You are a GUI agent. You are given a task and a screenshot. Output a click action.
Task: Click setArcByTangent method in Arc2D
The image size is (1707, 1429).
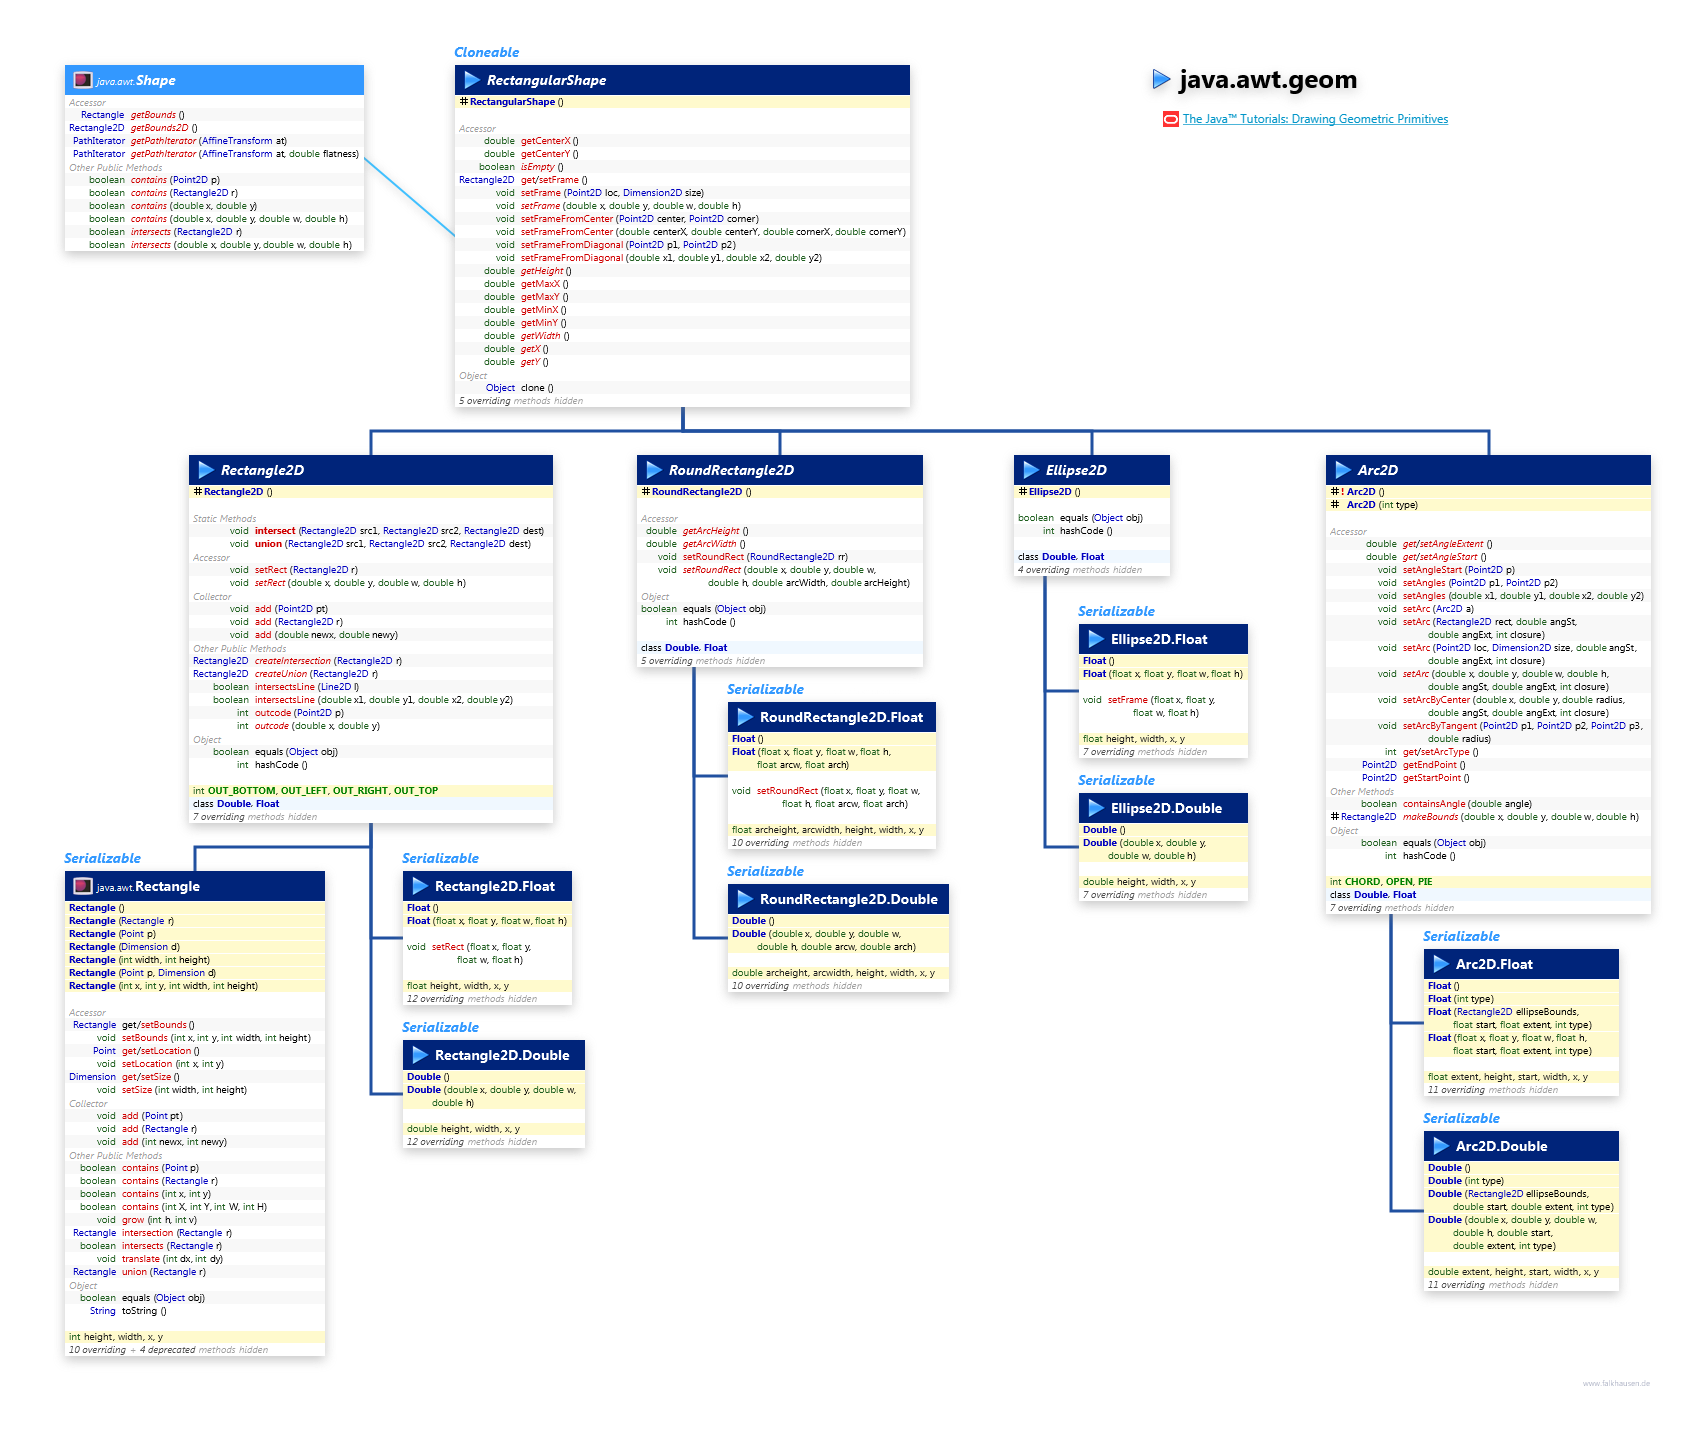[x=1439, y=726]
